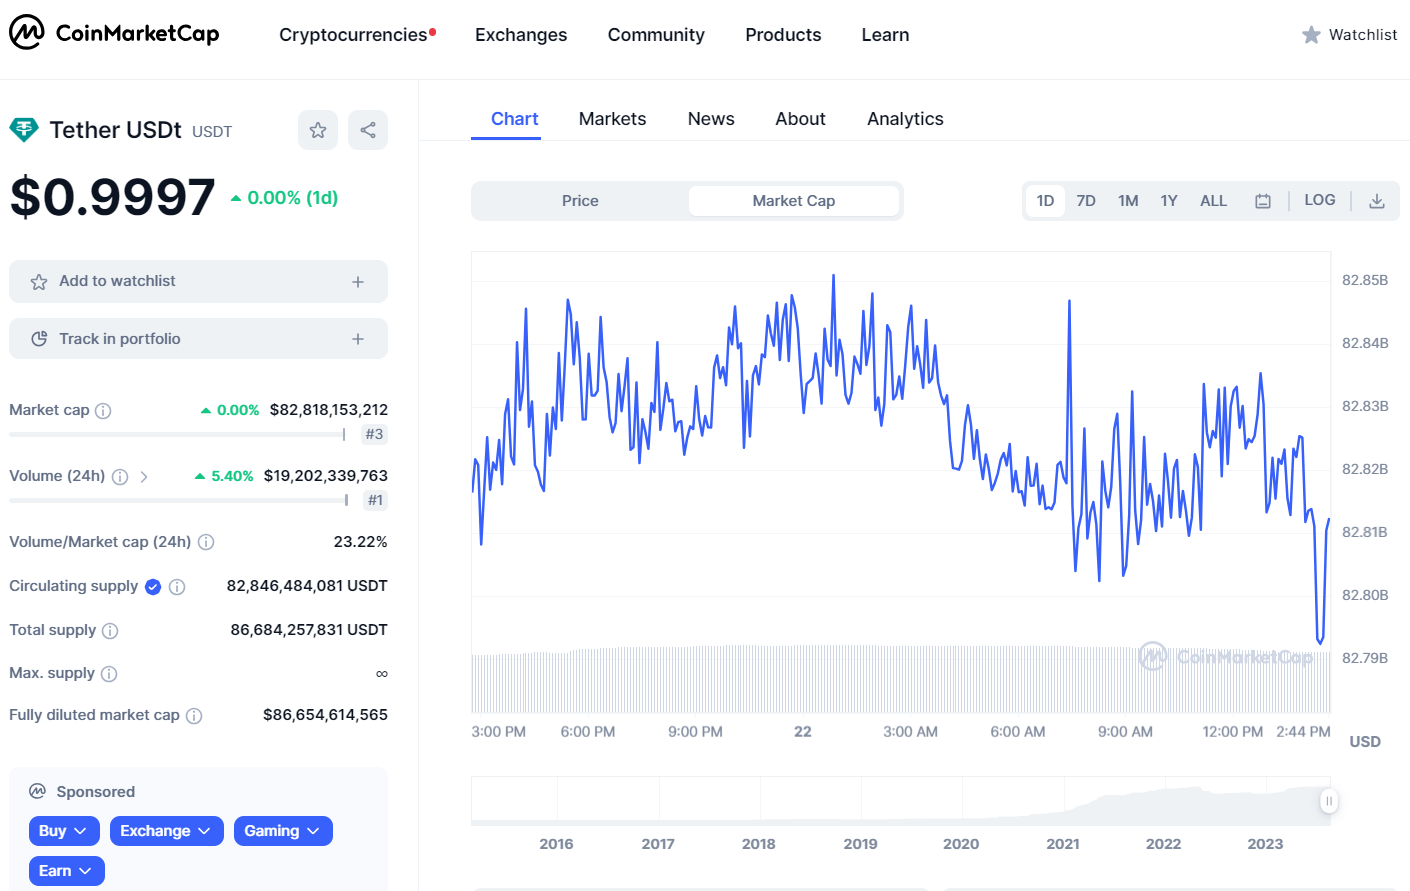The image size is (1410, 891).
Task: Expand the Gaming sponsored dropdown
Action: (283, 831)
